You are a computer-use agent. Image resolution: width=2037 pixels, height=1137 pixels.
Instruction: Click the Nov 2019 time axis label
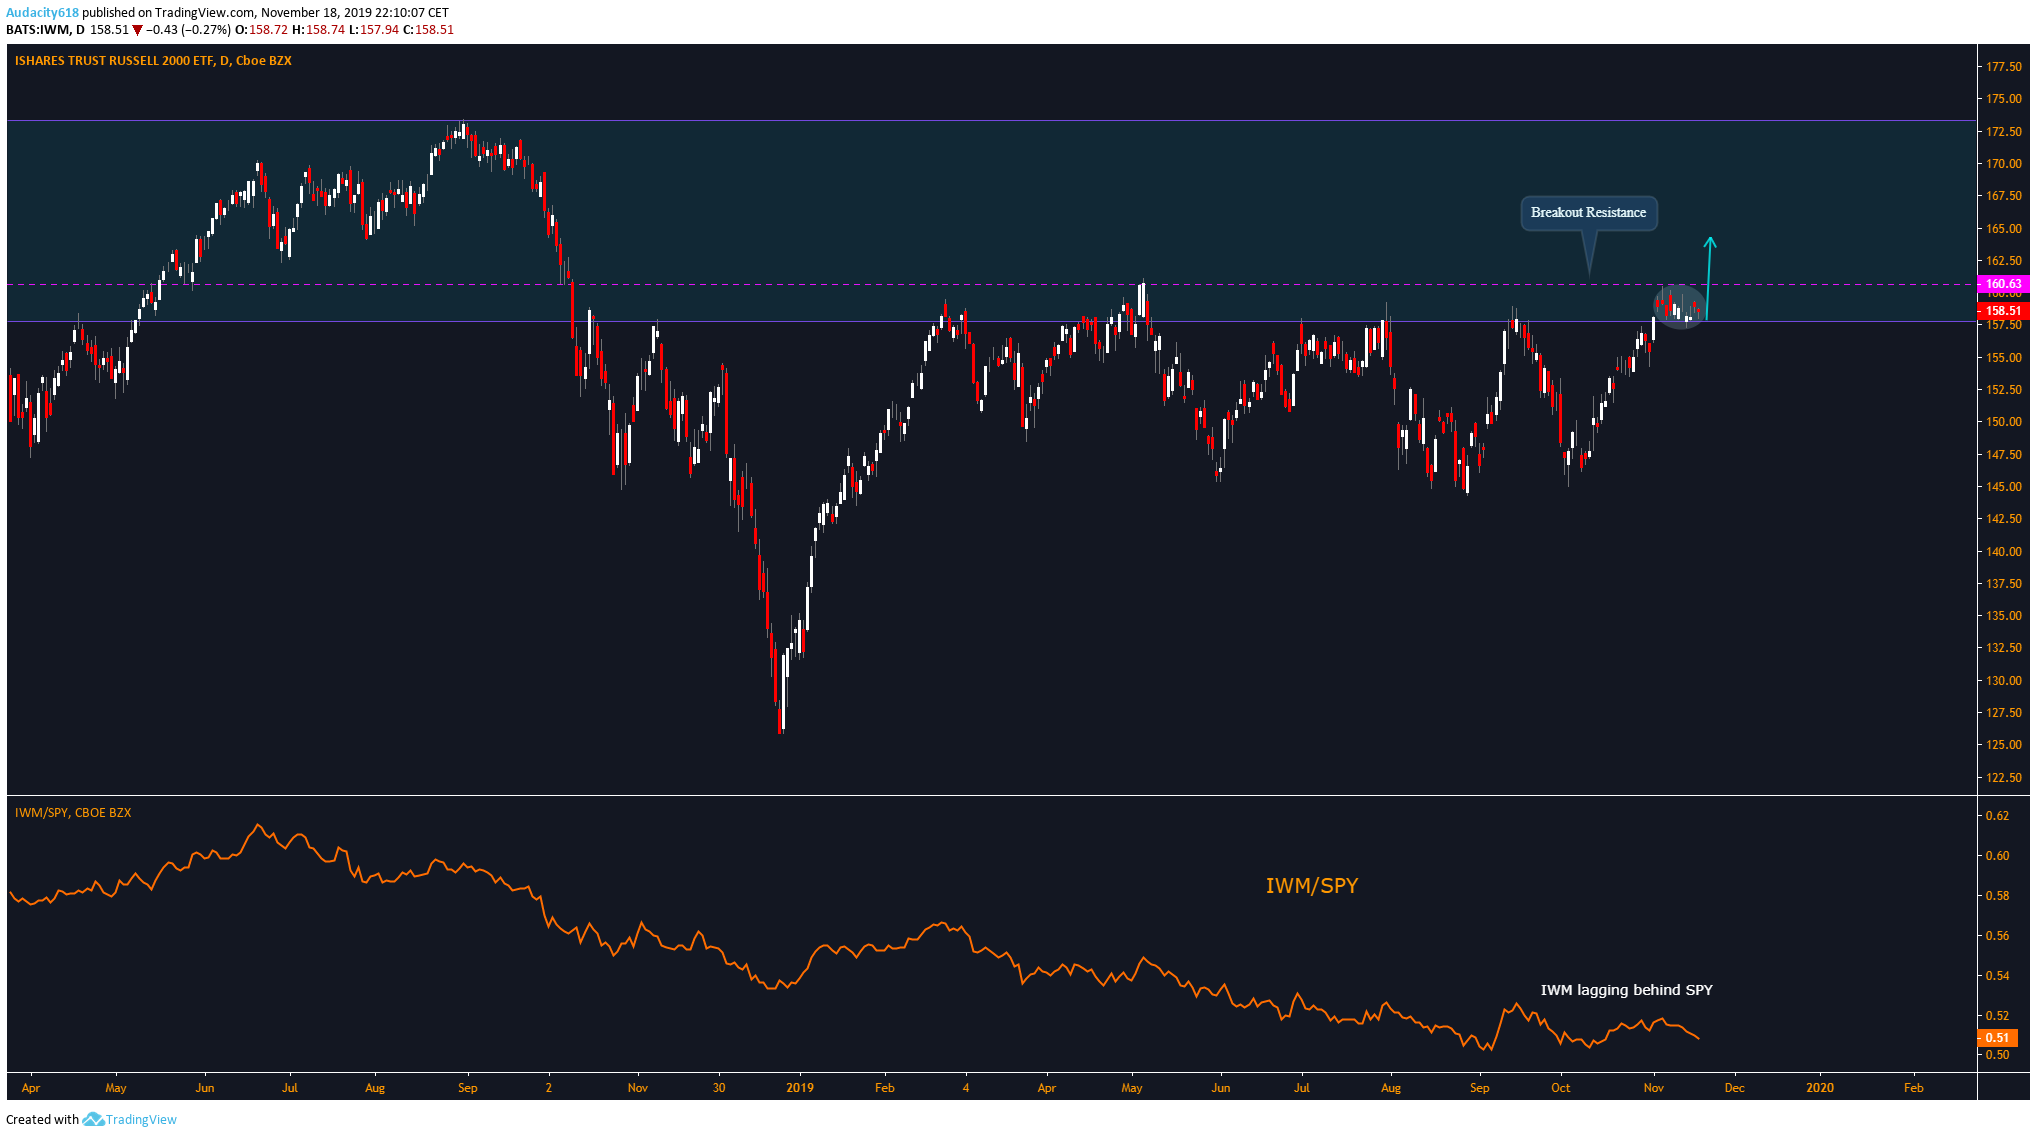coord(1654,1088)
